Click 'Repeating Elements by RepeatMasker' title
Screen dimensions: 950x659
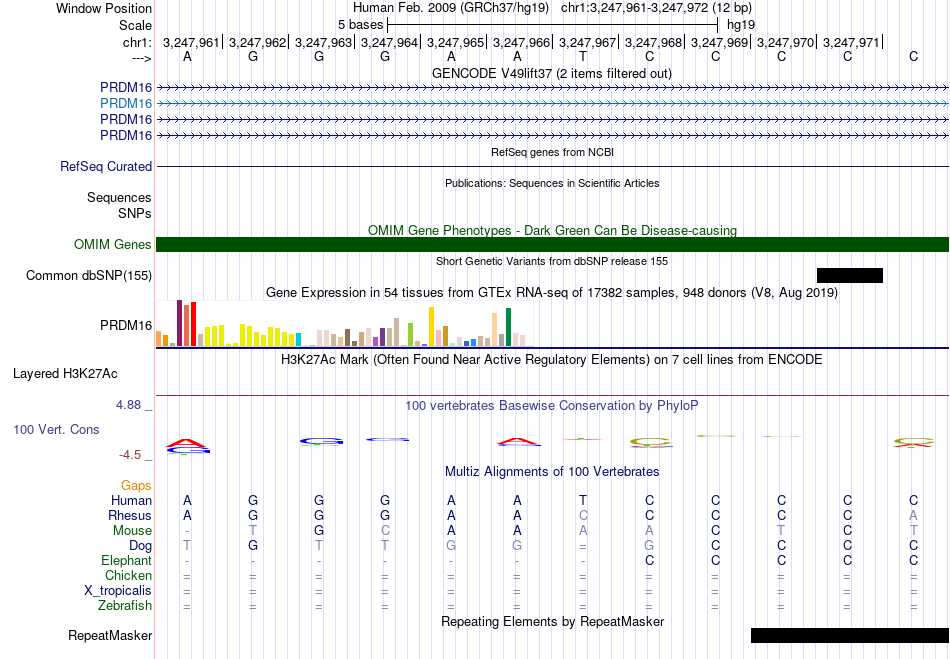pyautogui.click(x=553, y=622)
